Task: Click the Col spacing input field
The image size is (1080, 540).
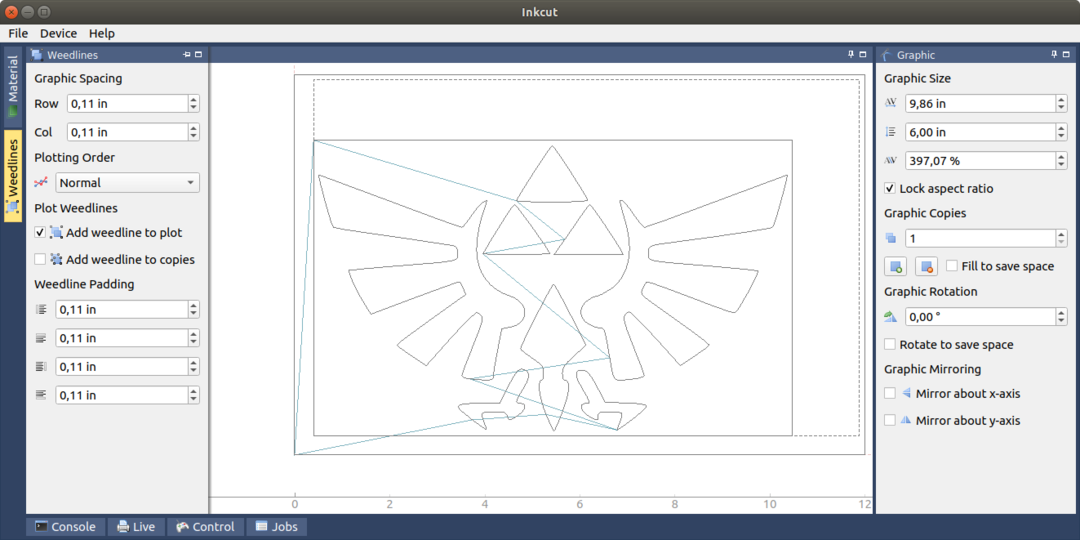Action: (127, 132)
